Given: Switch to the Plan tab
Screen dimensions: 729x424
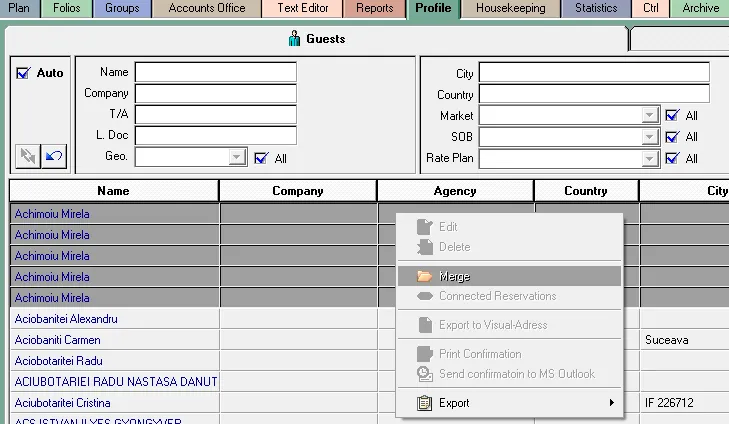Looking at the screenshot, I should point(19,8).
